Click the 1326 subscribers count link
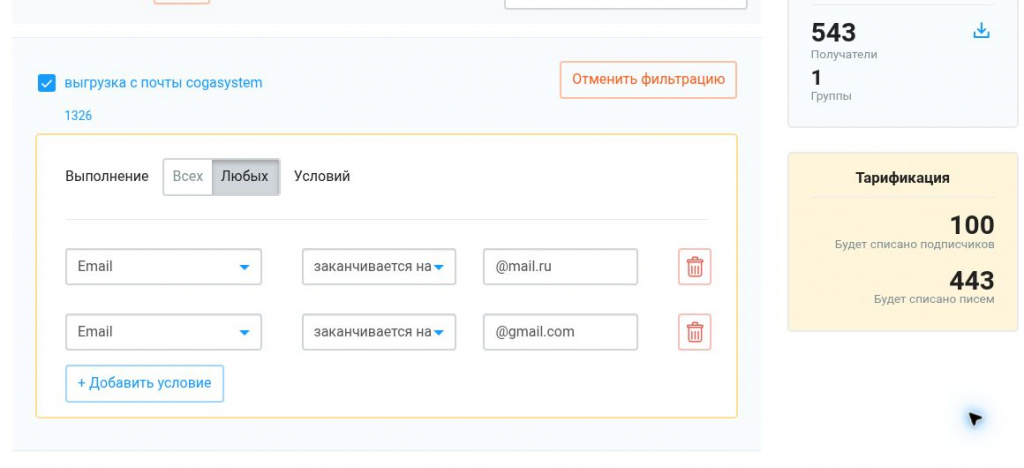 click(78, 116)
